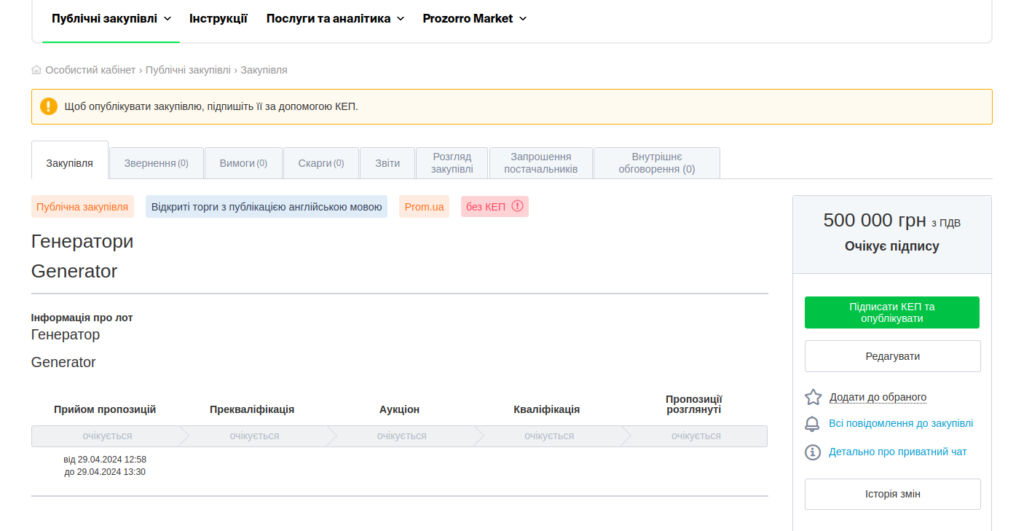Click the Прийом пропозицій stage in progress bar
The height and width of the screenshot is (531, 1024).
[x=106, y=436]
